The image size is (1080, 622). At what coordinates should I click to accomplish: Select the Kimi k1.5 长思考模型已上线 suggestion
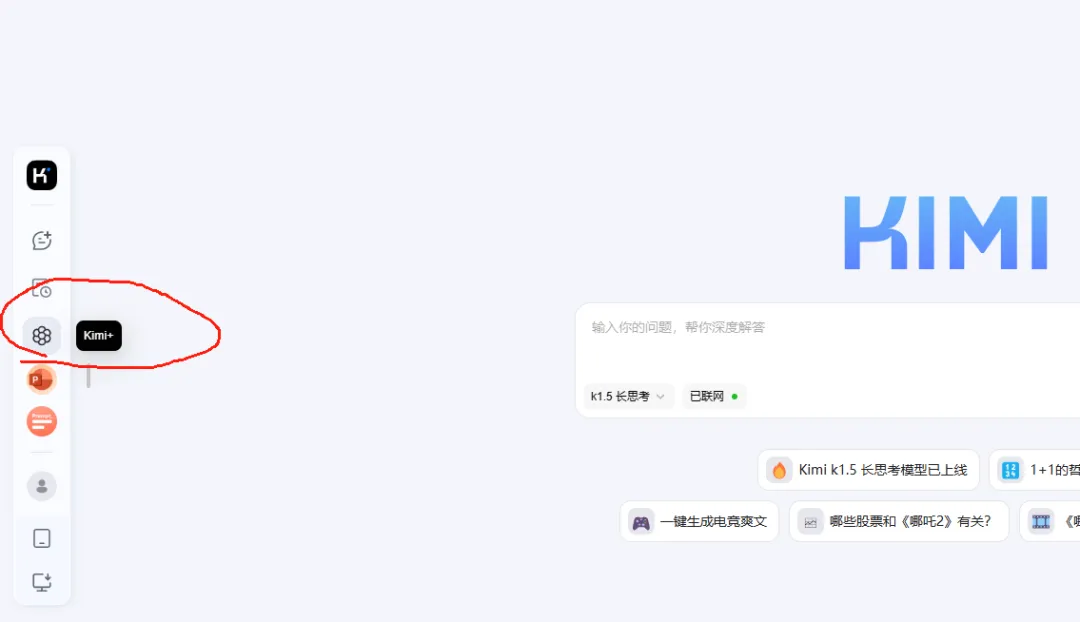(x=869, y=470)
